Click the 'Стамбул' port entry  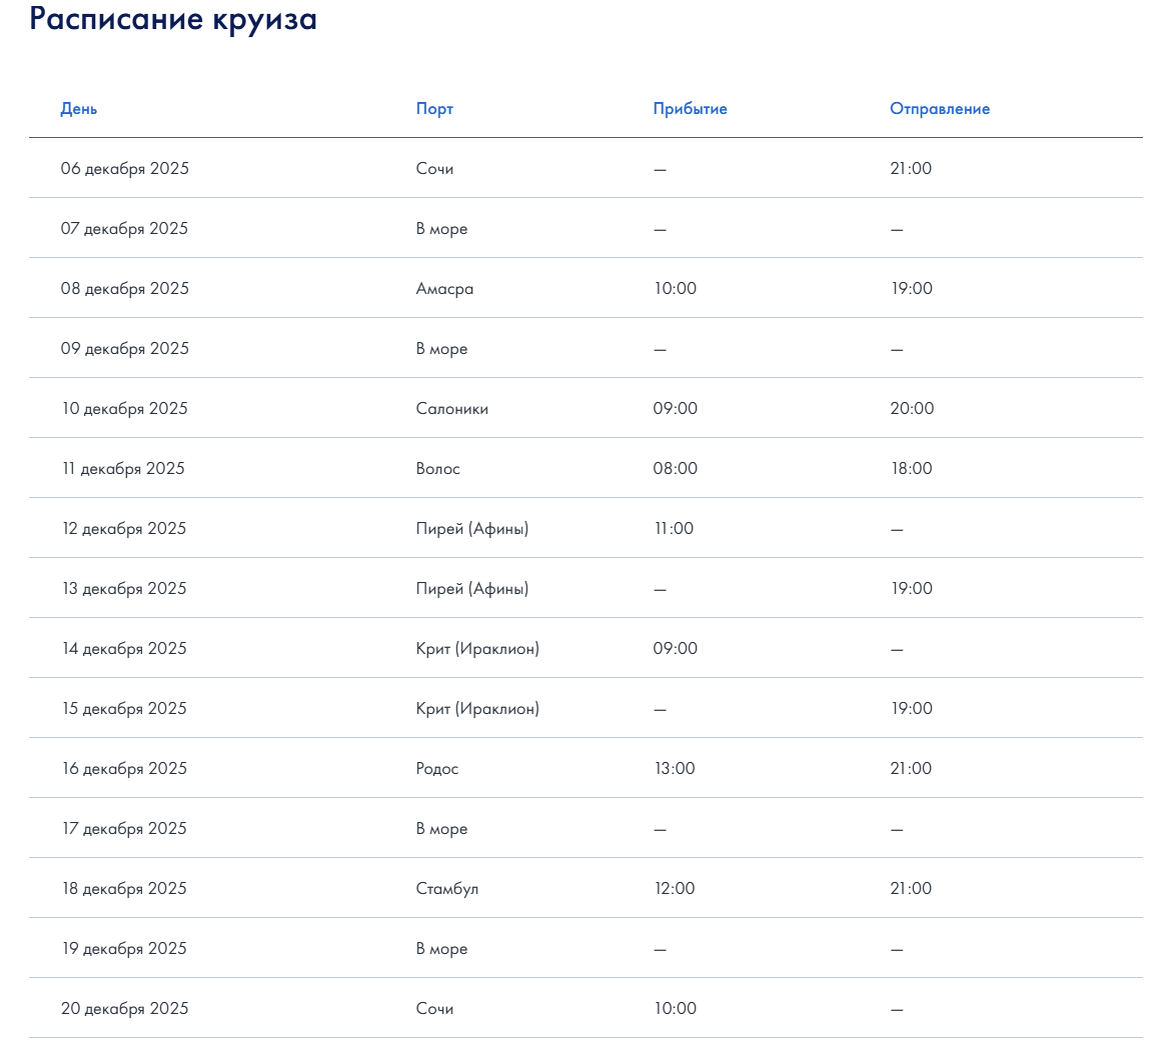coord(449,888)
